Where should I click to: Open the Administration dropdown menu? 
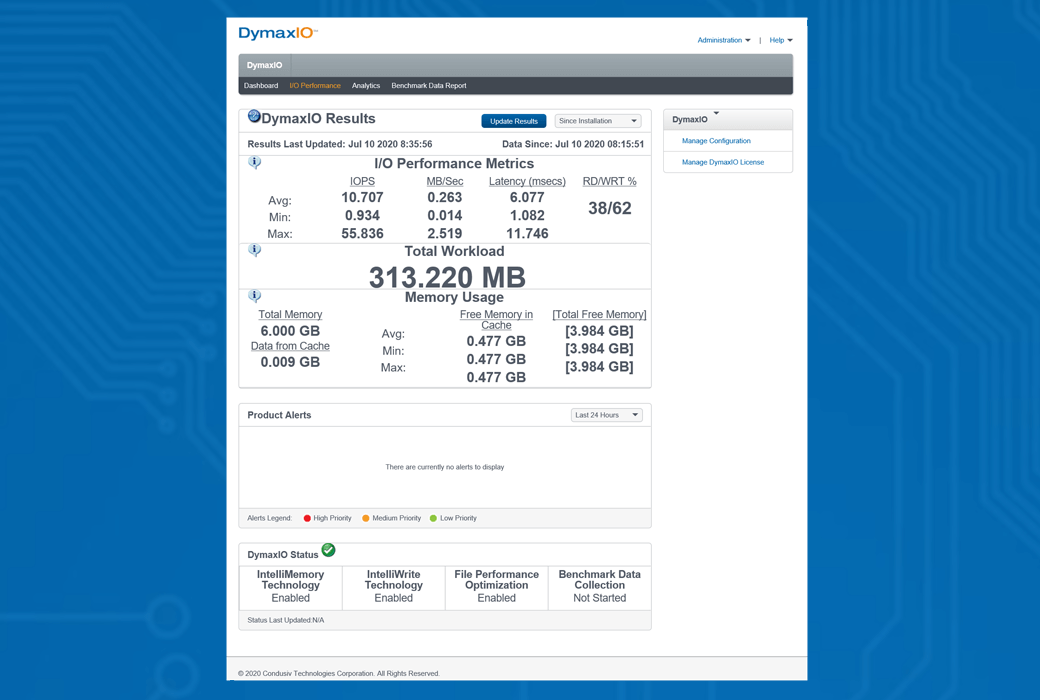[x=723, y=40]
